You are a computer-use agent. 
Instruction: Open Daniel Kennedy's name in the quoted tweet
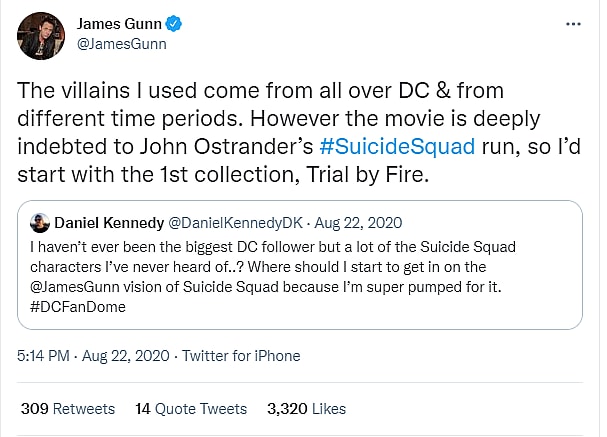109,221
